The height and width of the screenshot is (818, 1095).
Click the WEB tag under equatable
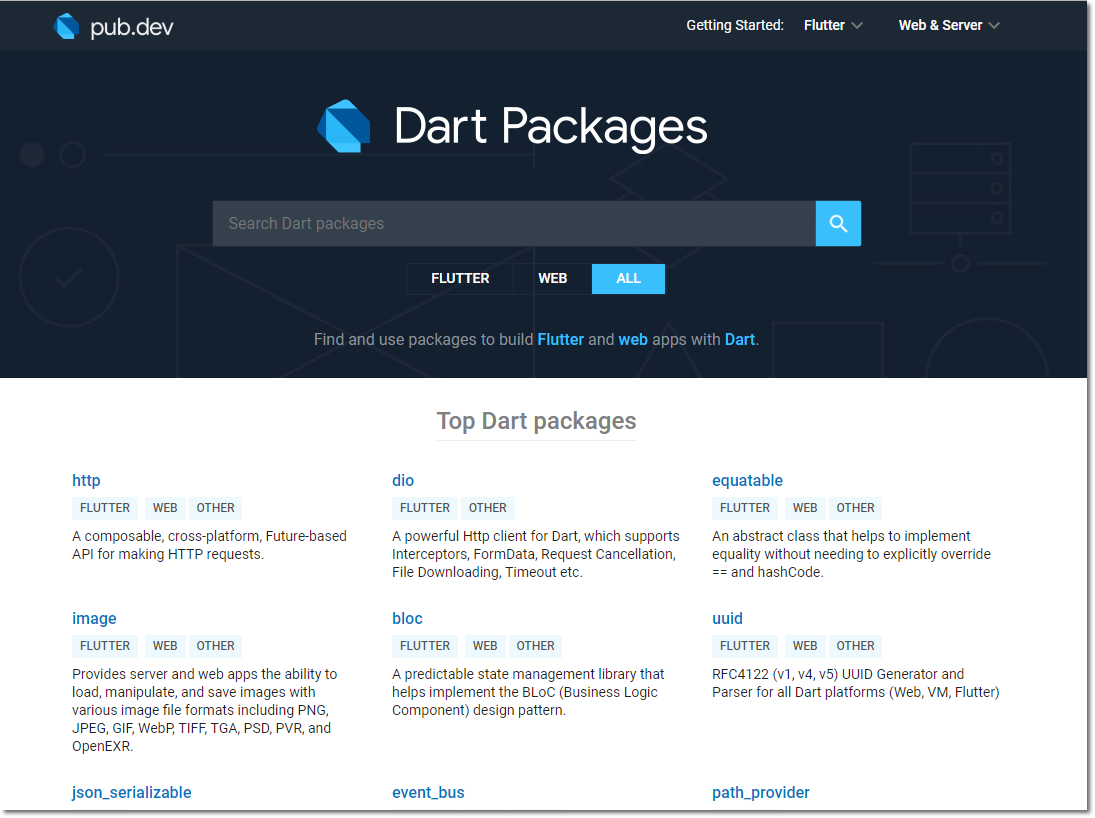[x=804, y=508]
